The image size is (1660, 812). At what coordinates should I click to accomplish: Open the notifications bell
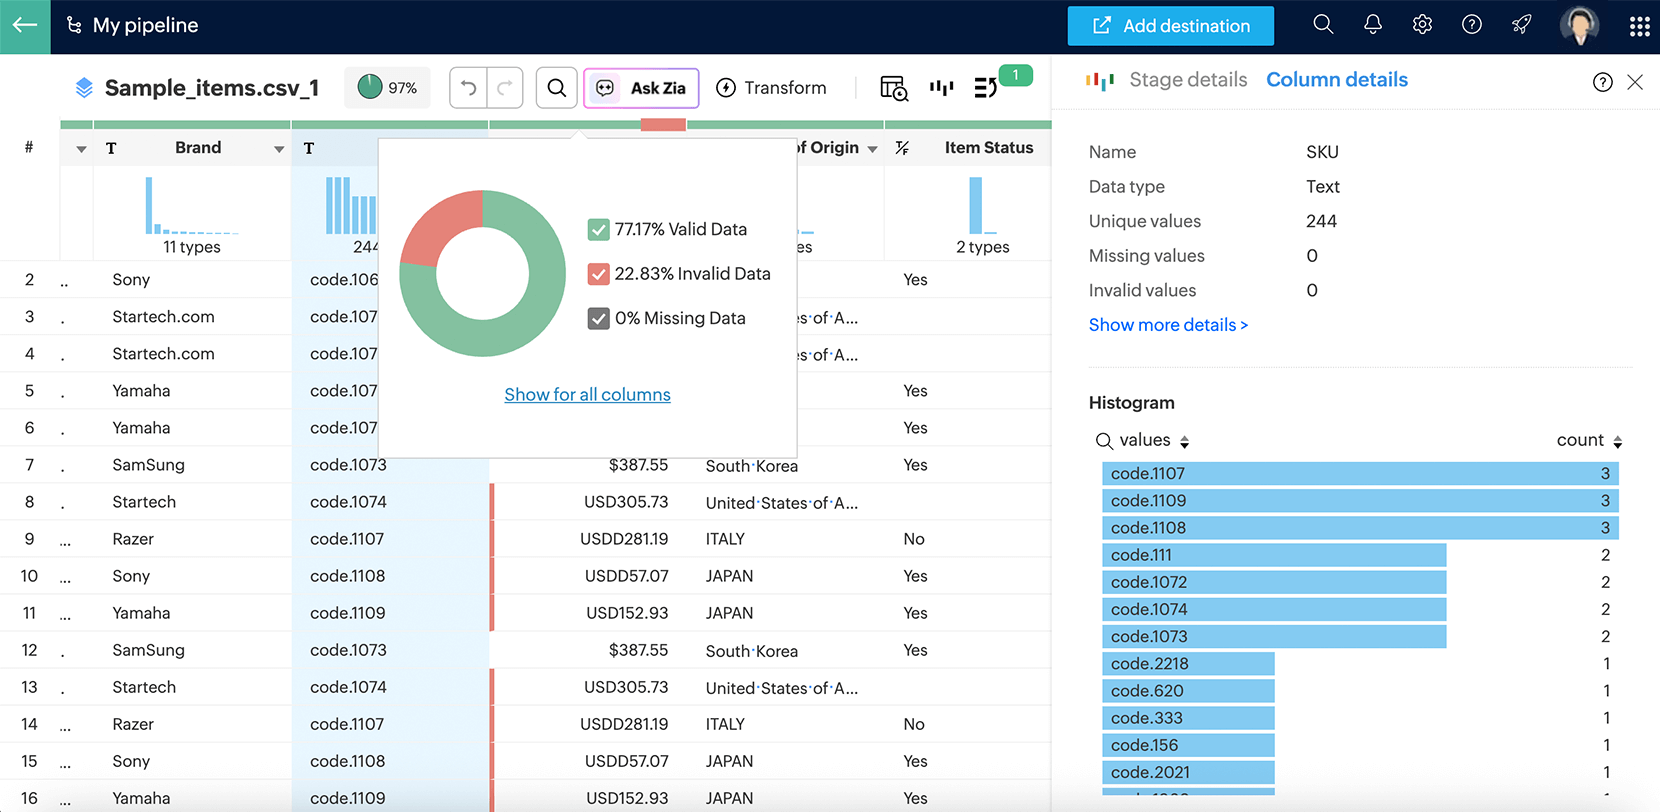pos(1372,25)
